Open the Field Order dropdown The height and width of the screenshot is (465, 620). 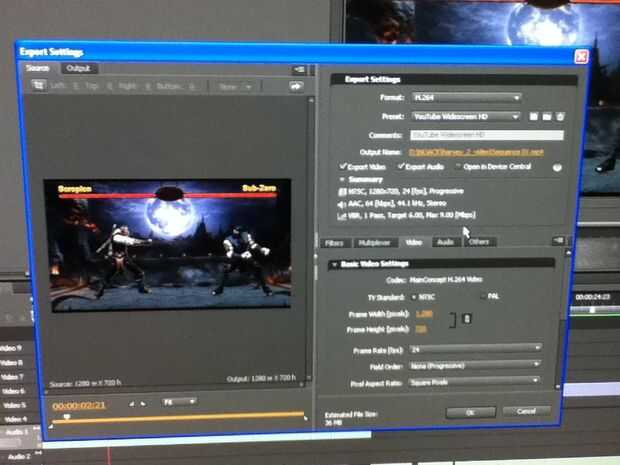[474, 365]
